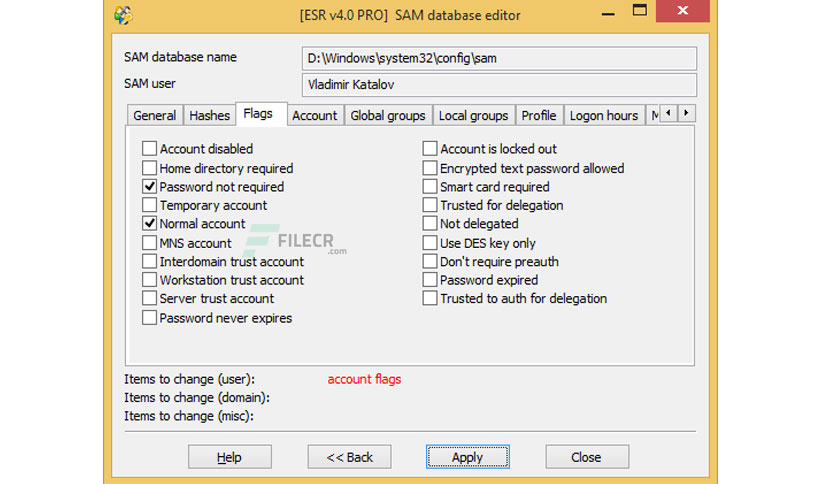The height and width of the screenshot is (484, 836).
Task: Minimize the SAM database editor window
Action: point(608,13)
